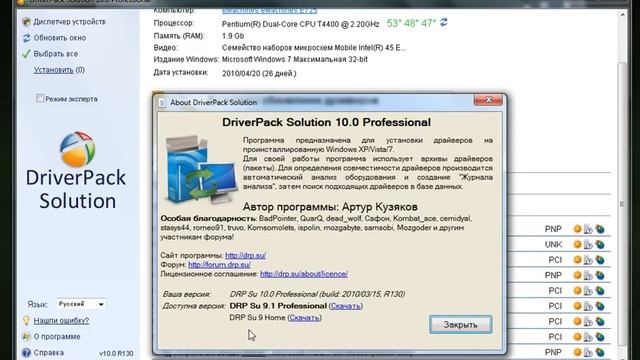Click the computer name link at top

click(270, 11)
